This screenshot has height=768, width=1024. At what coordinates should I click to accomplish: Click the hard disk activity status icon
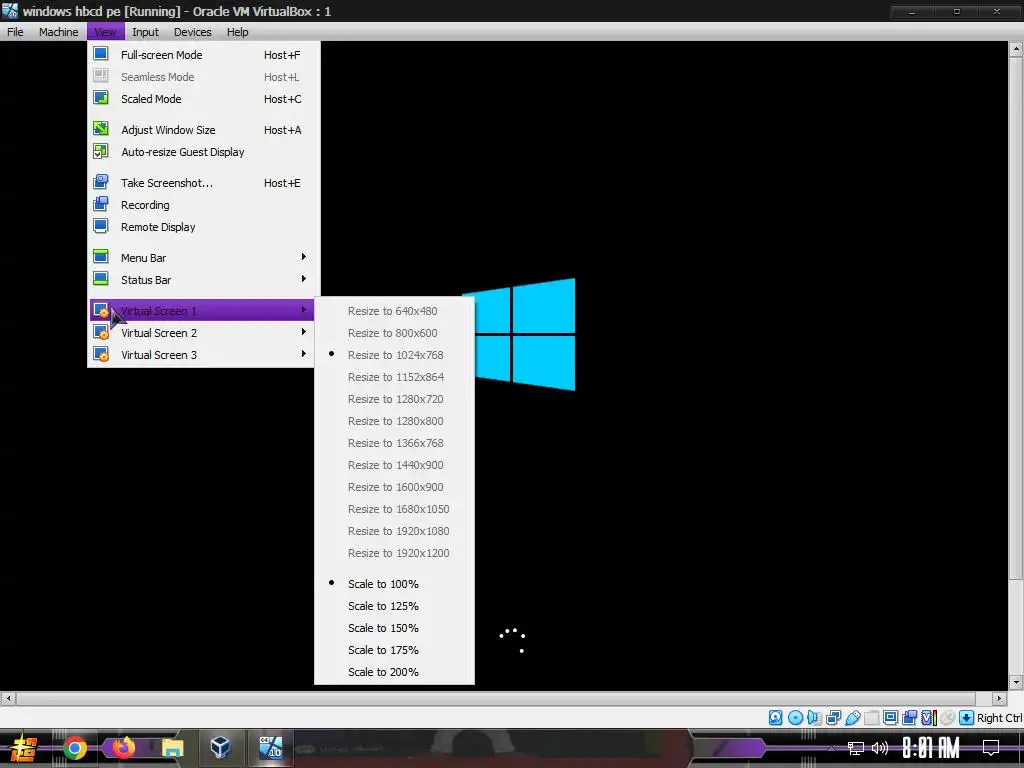coord(775,718)
